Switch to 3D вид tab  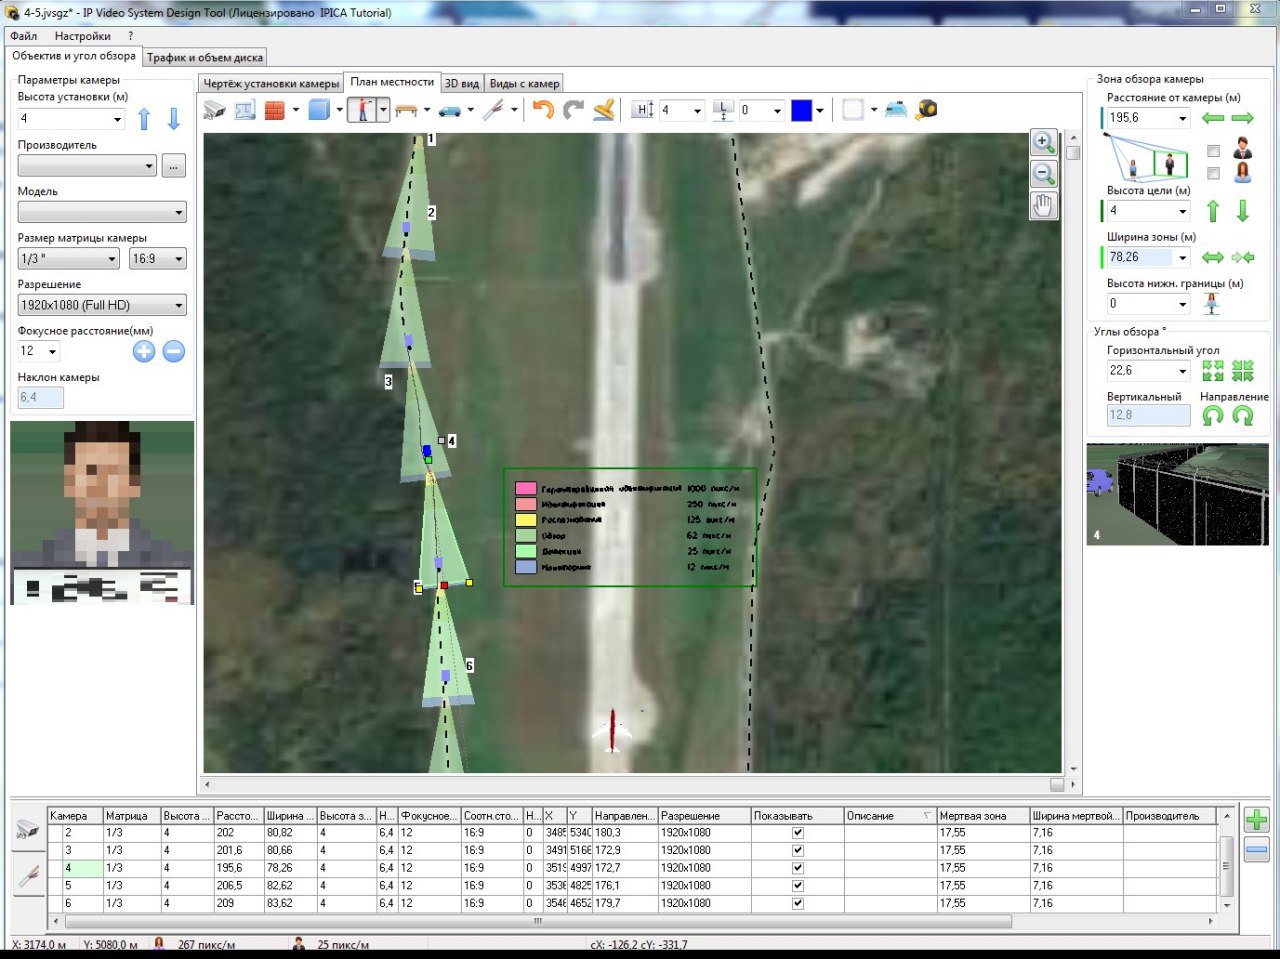pos(462,84)
